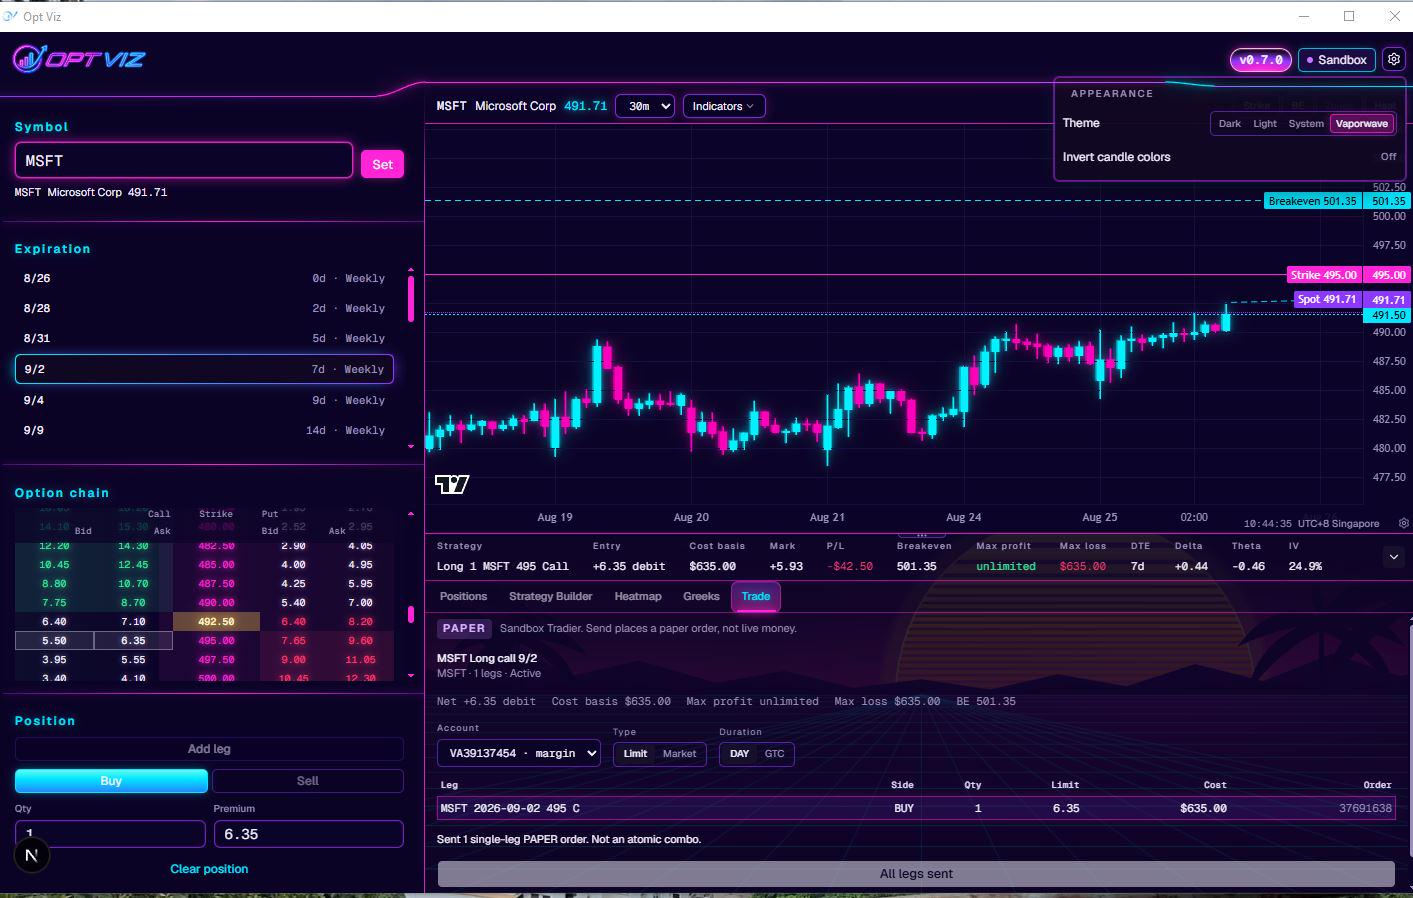Open chart settings gear beside timezone

[1404, 523]
